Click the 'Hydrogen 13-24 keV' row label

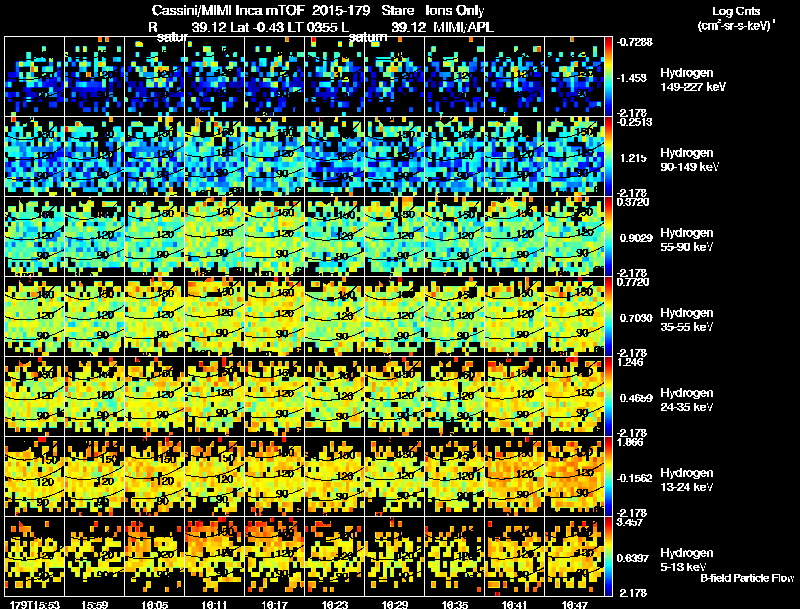coord(687,480)
